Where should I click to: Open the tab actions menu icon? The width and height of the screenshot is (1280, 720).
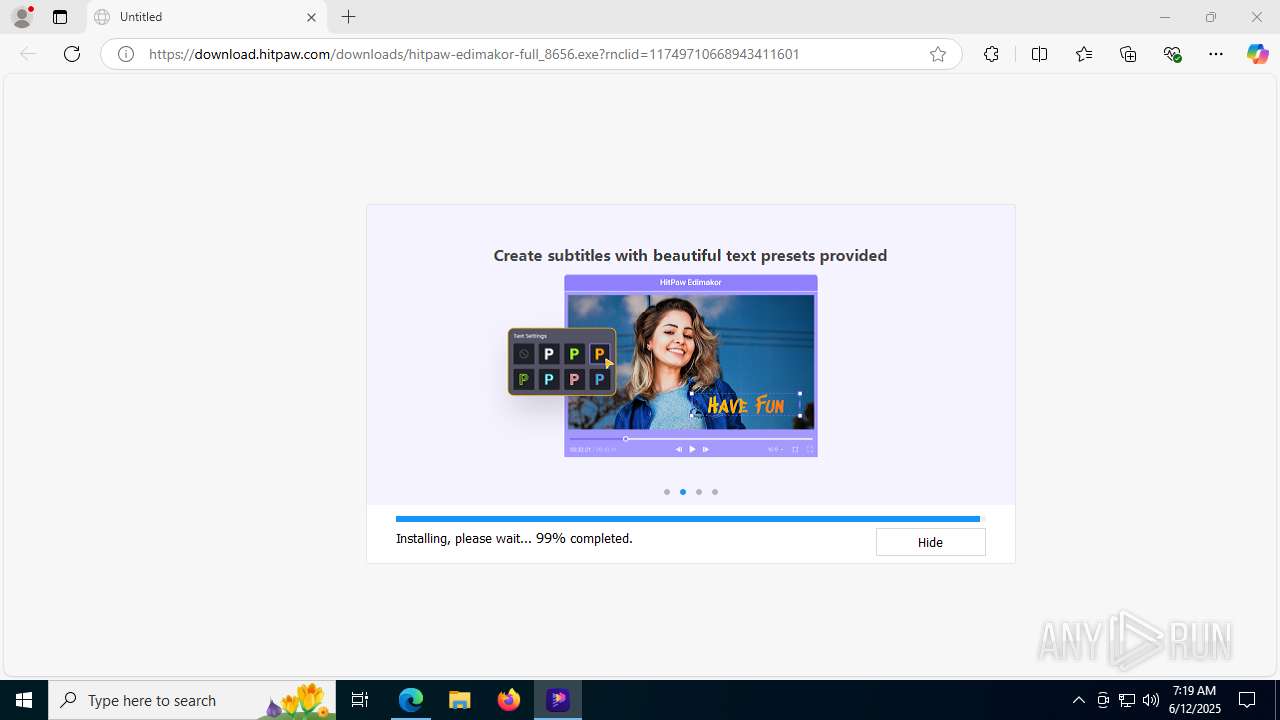pos(60,17)
